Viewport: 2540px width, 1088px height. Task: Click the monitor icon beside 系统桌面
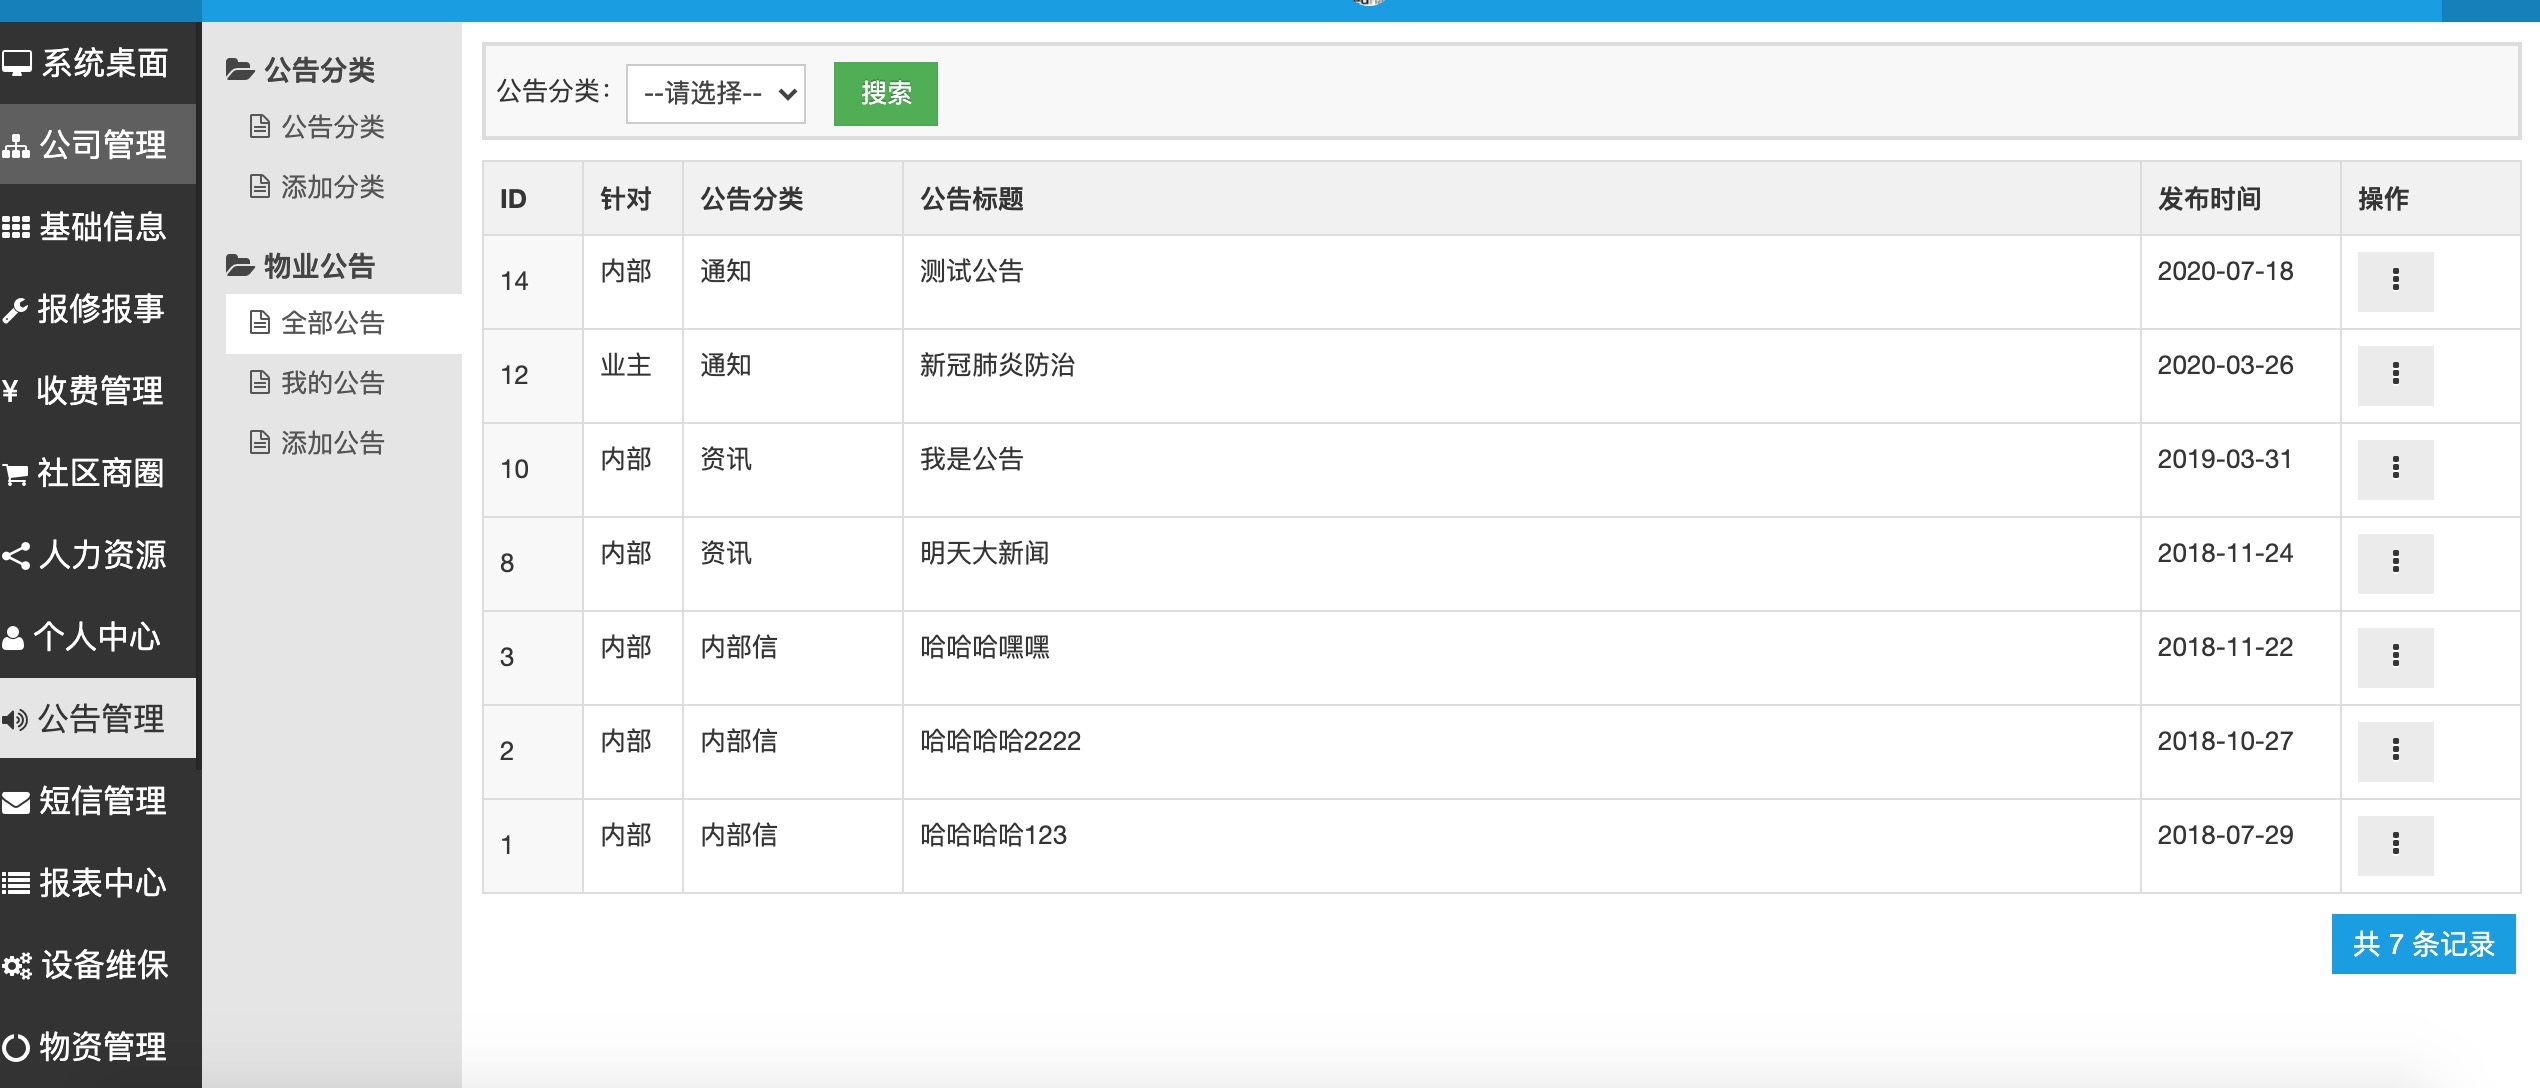click(17, 63)
